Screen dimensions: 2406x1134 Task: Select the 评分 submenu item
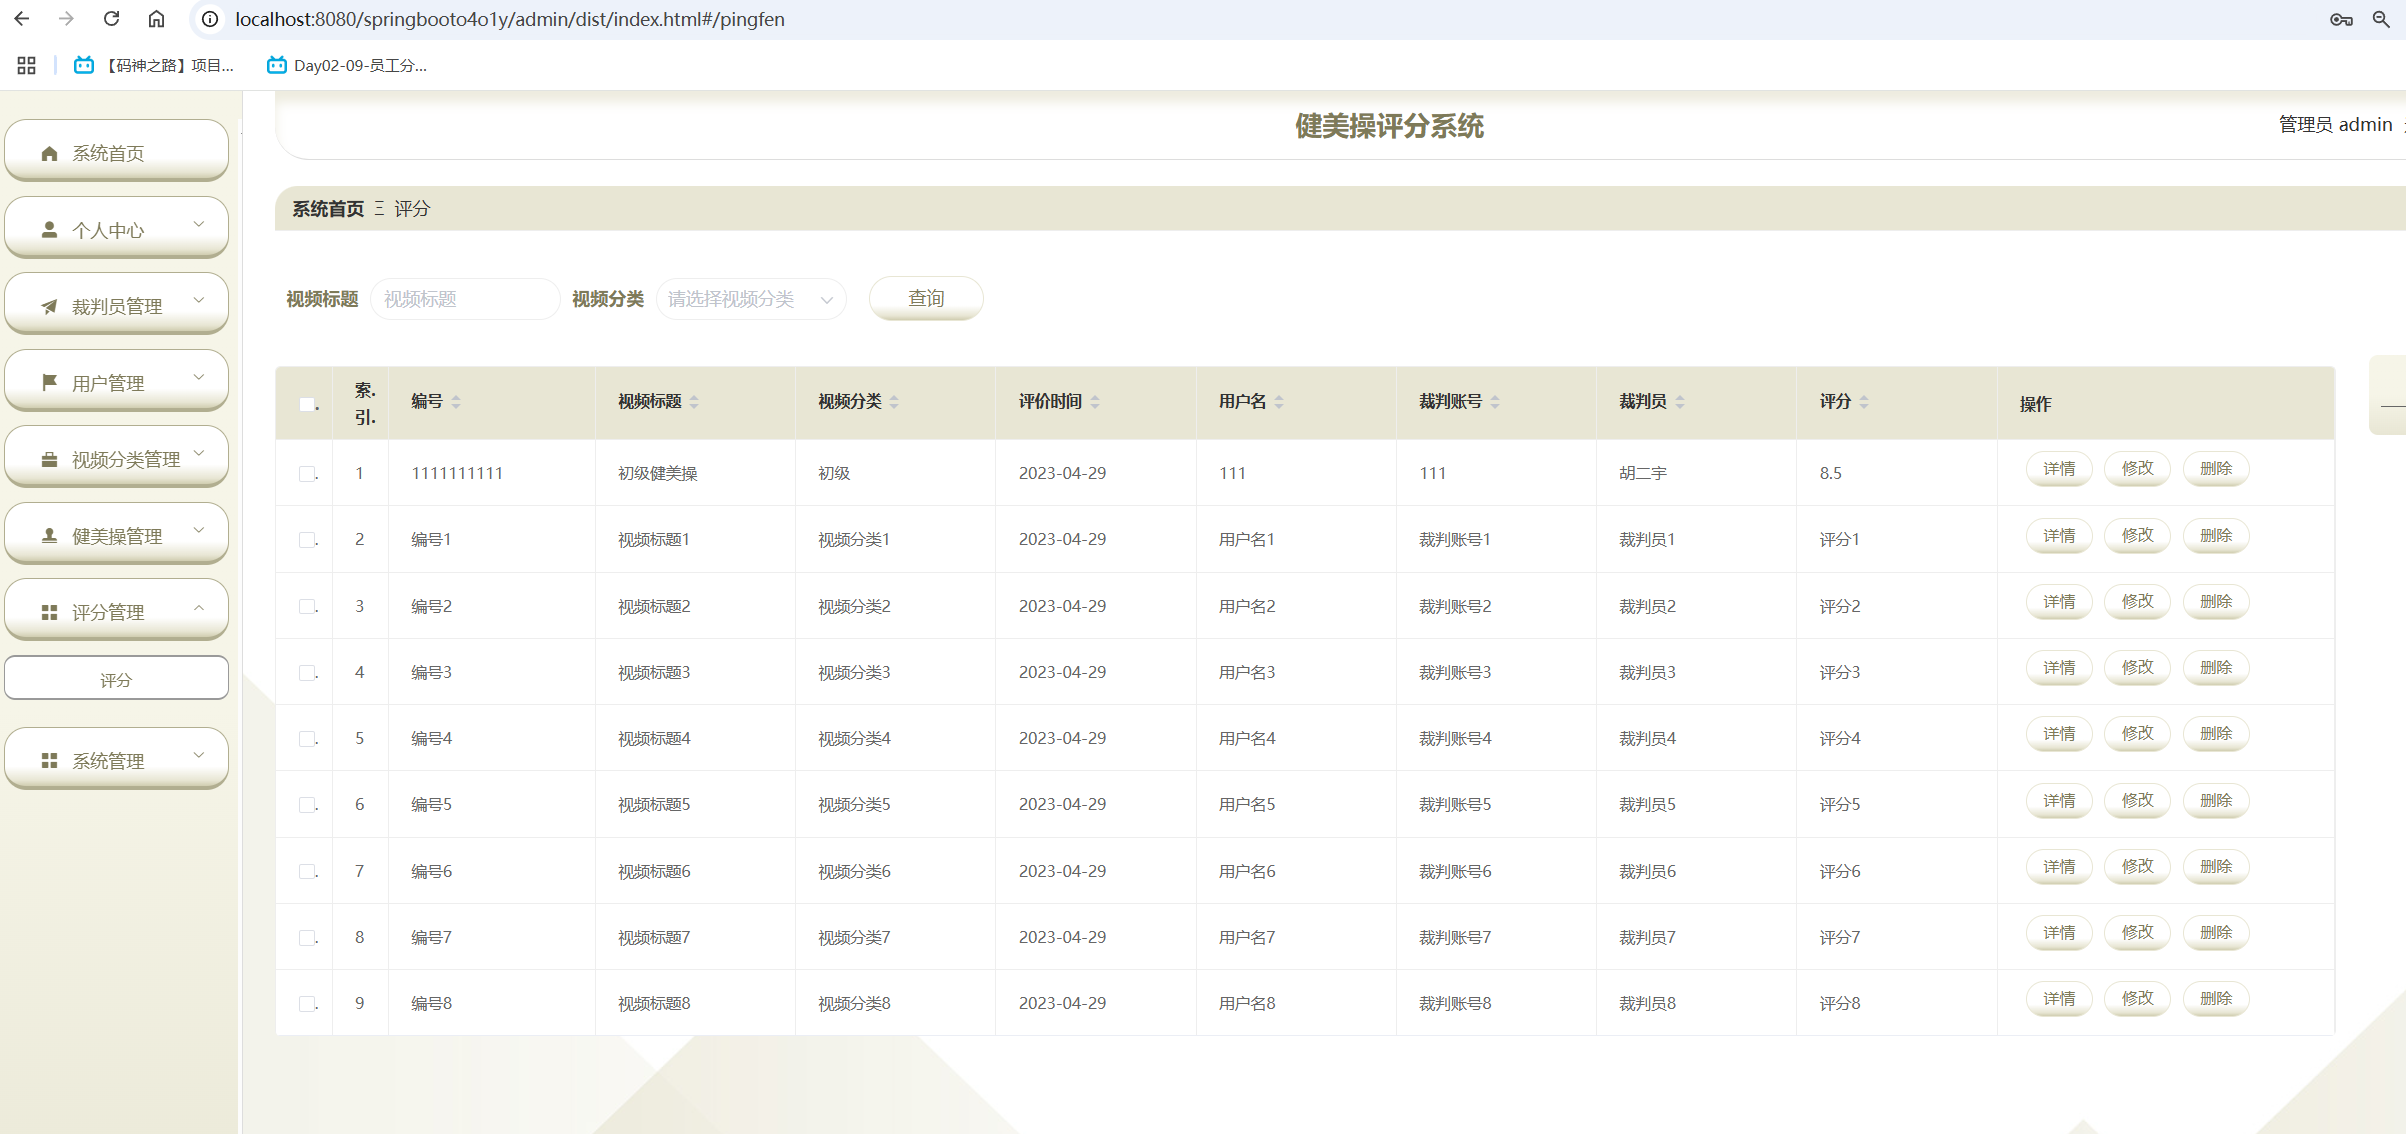[x=117, y=679]
